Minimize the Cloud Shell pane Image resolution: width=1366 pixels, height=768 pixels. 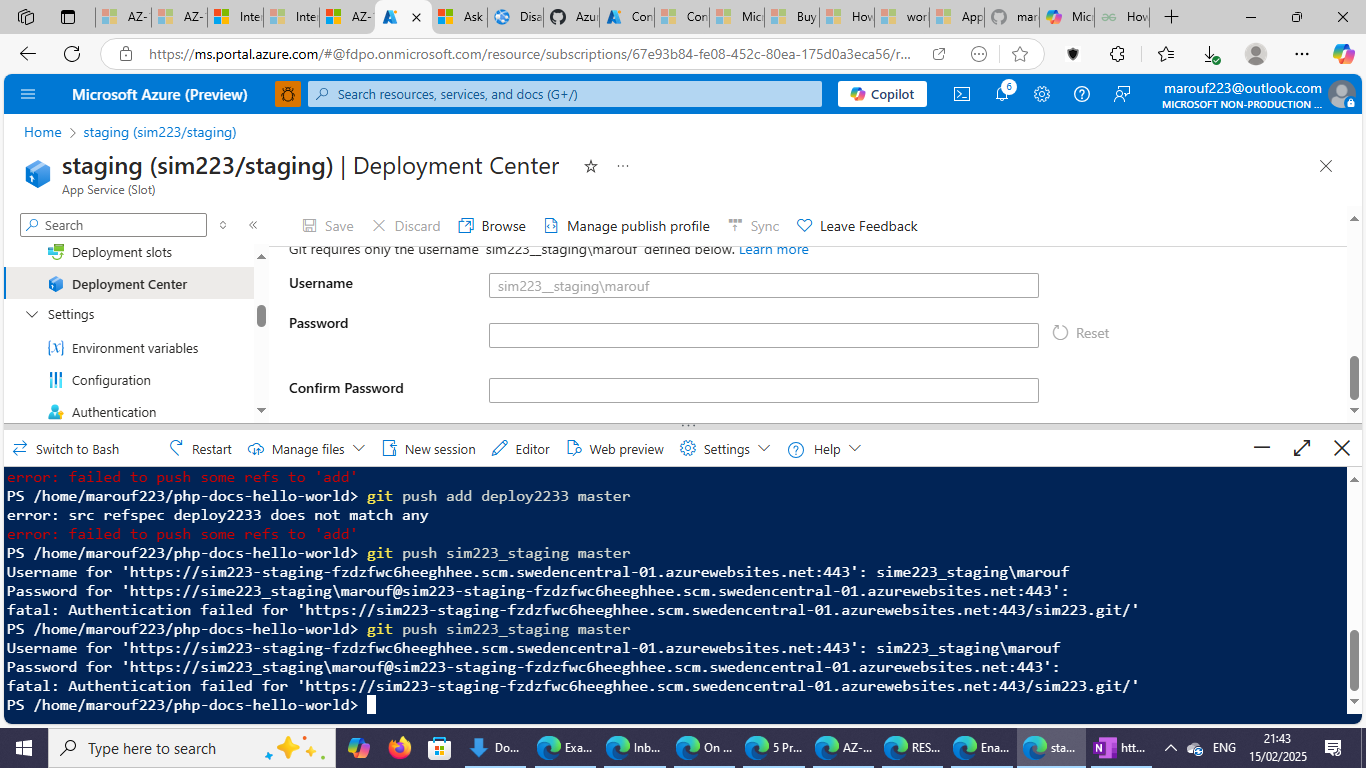[1262, 448]
